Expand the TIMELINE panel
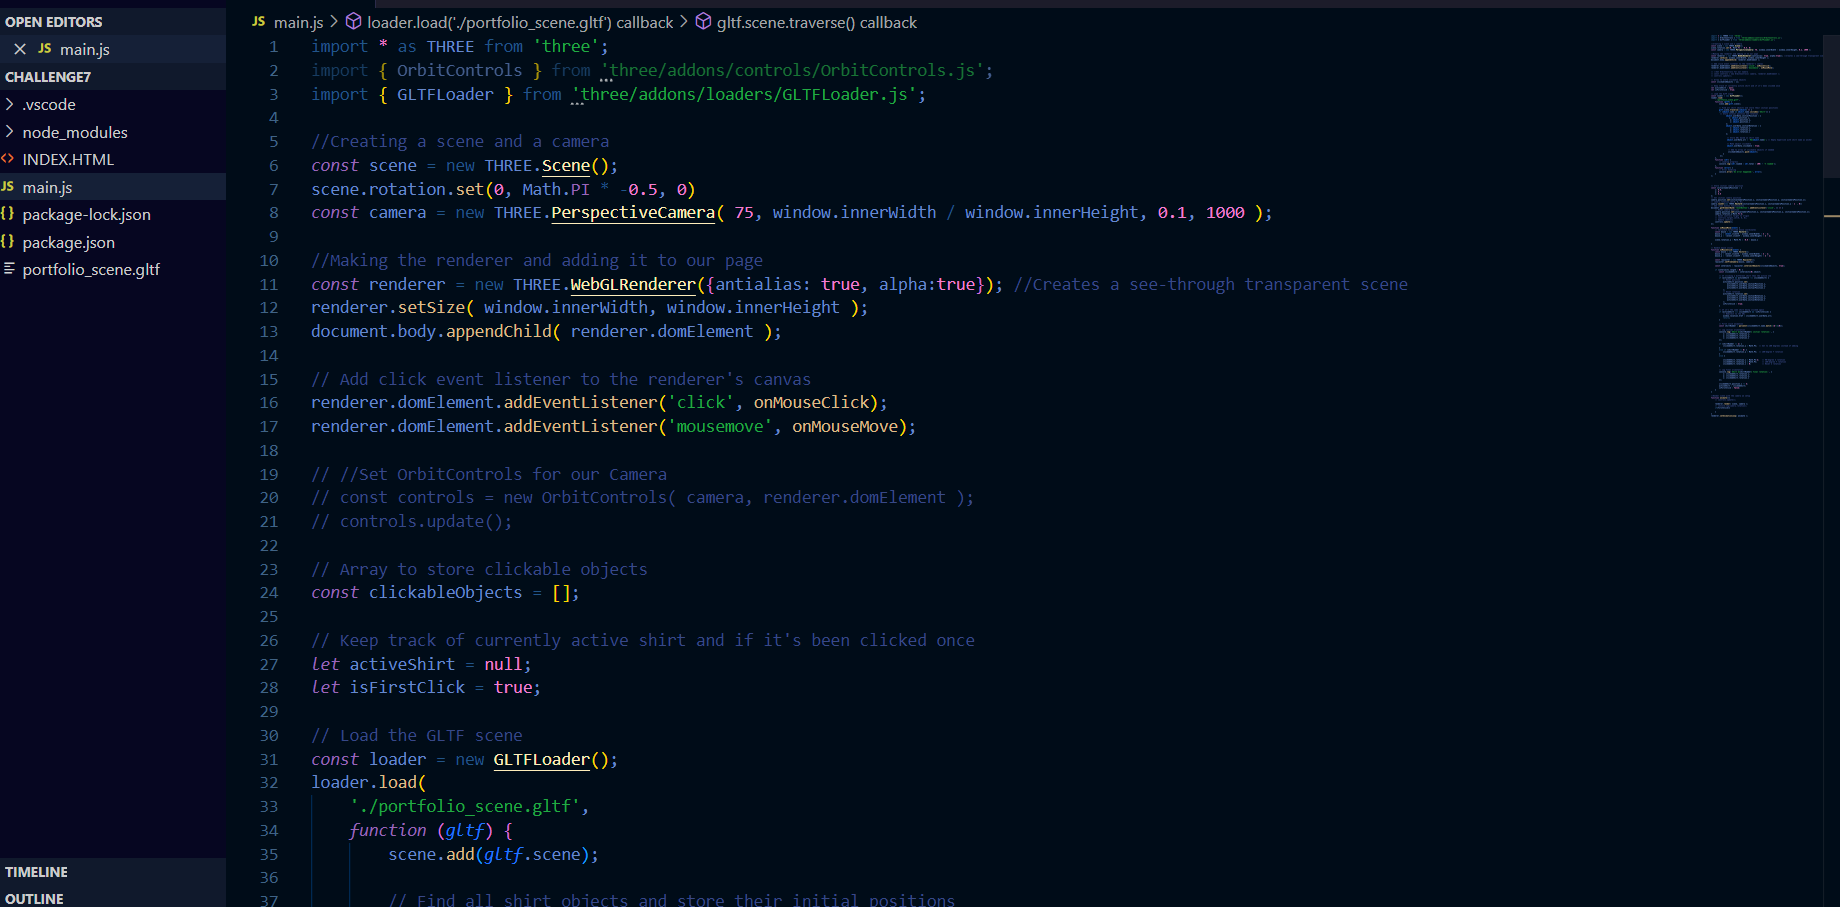 (37, 872)
